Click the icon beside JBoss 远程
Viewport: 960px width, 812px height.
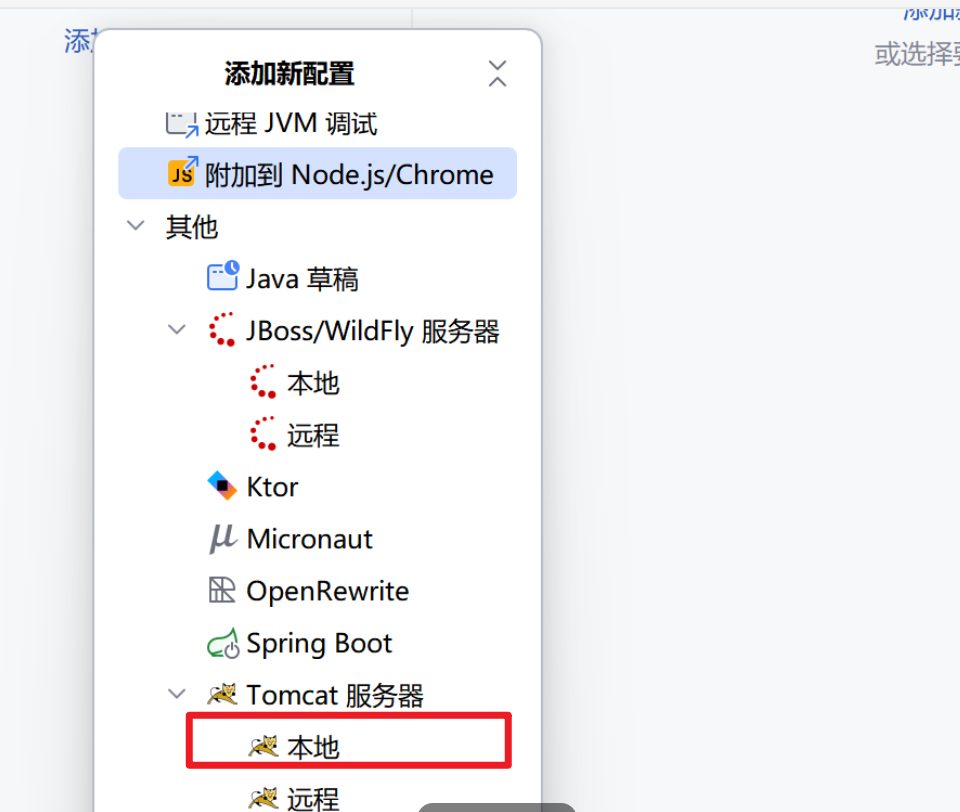(x=263, y=434)
